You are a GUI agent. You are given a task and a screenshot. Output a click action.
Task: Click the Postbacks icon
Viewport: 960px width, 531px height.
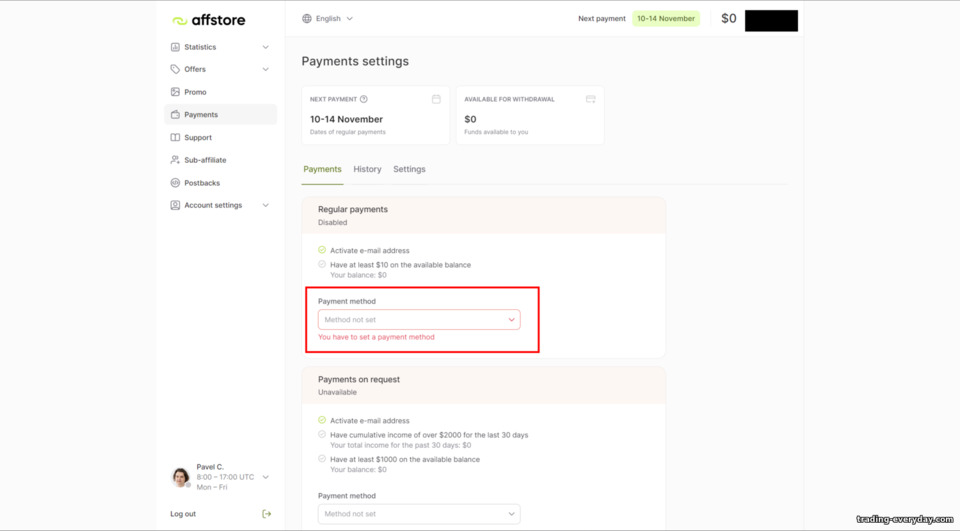[x=175, y=183]
